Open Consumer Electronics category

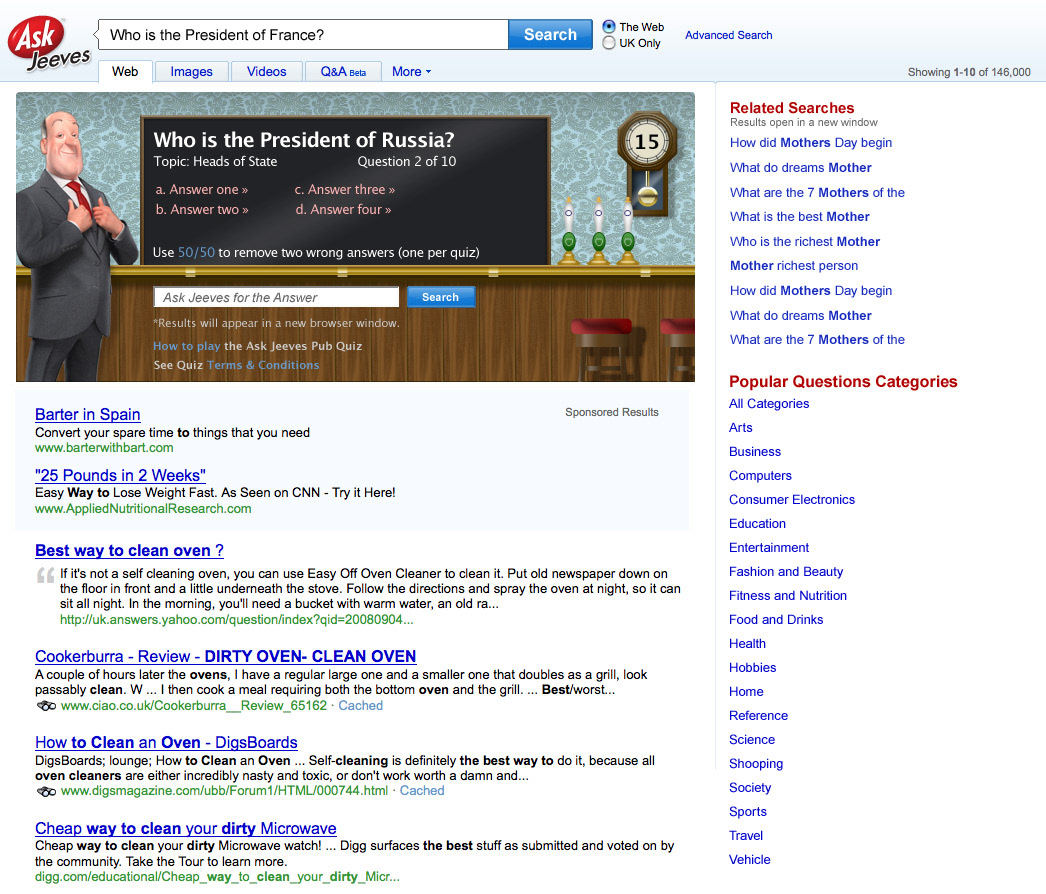tap(791, 500)
